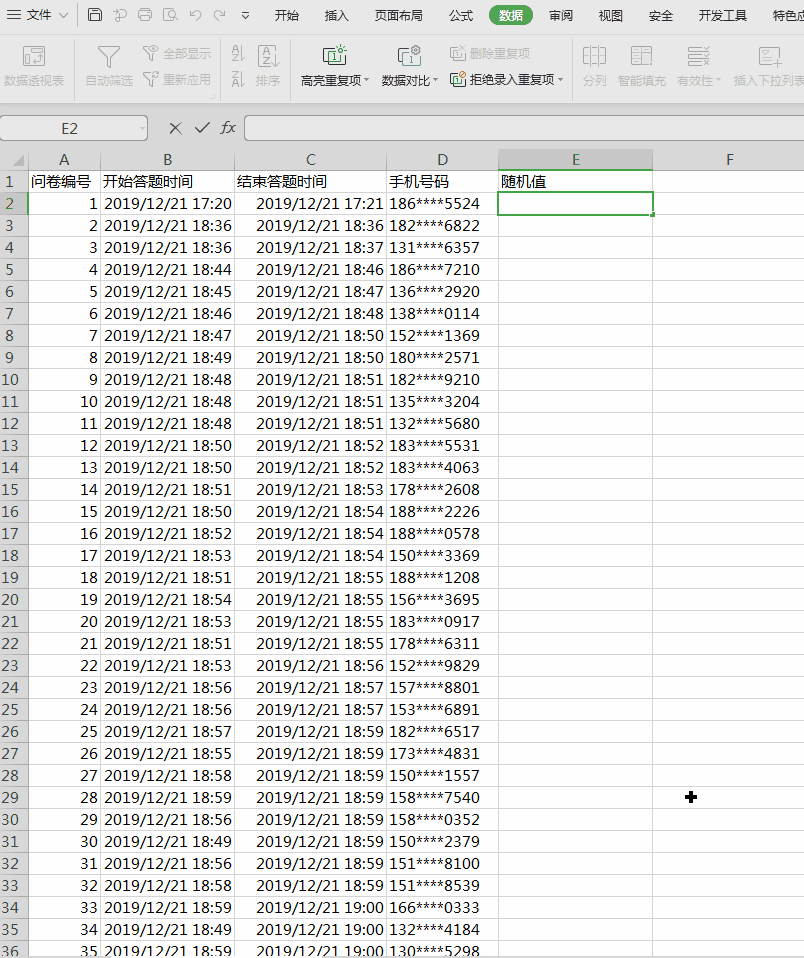Click the phone cell 166****0333
This screenshot has height=958, width=804.
(442, 907)
